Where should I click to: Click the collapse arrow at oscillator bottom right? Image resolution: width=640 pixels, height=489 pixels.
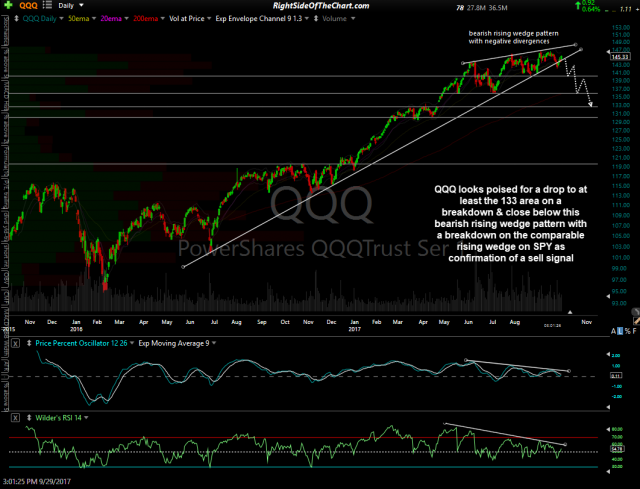coord(608,407)
